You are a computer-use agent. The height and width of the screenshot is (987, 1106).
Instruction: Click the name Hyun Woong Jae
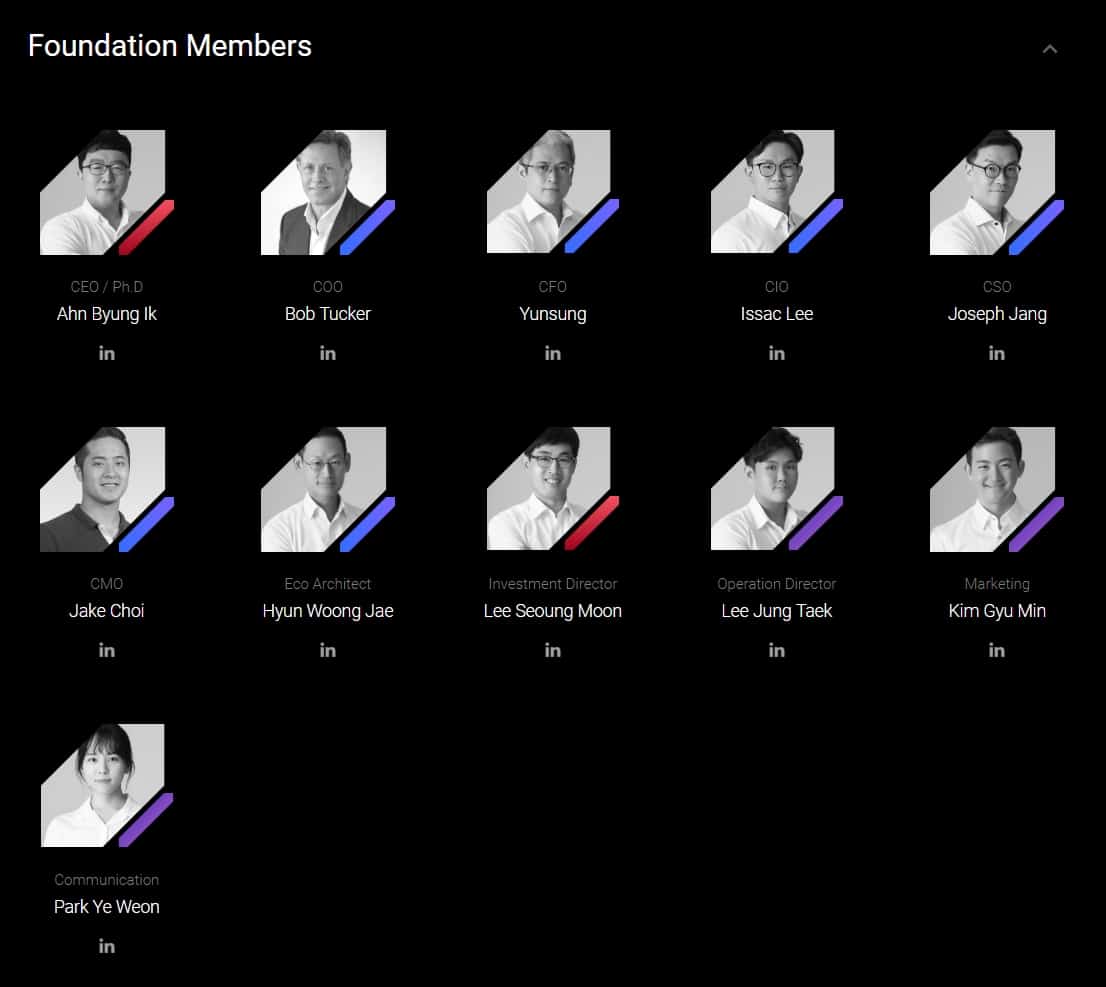click(328, 611)
